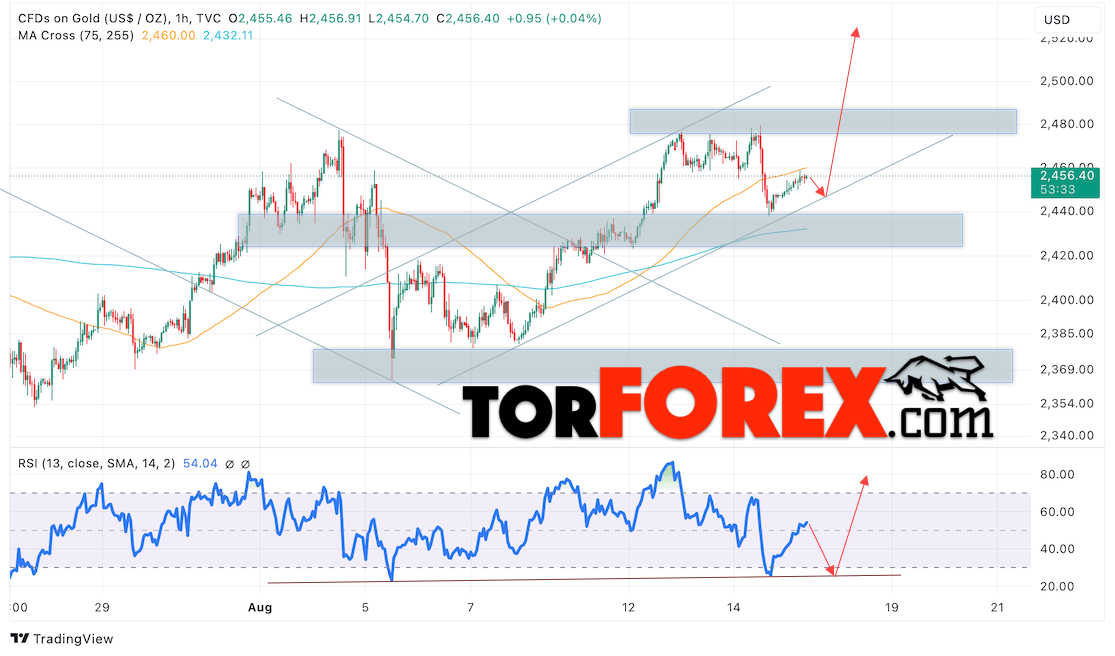Click the first ∅ symbol in RSI legend
The image size is (1115, 656).
pos(230,464)
